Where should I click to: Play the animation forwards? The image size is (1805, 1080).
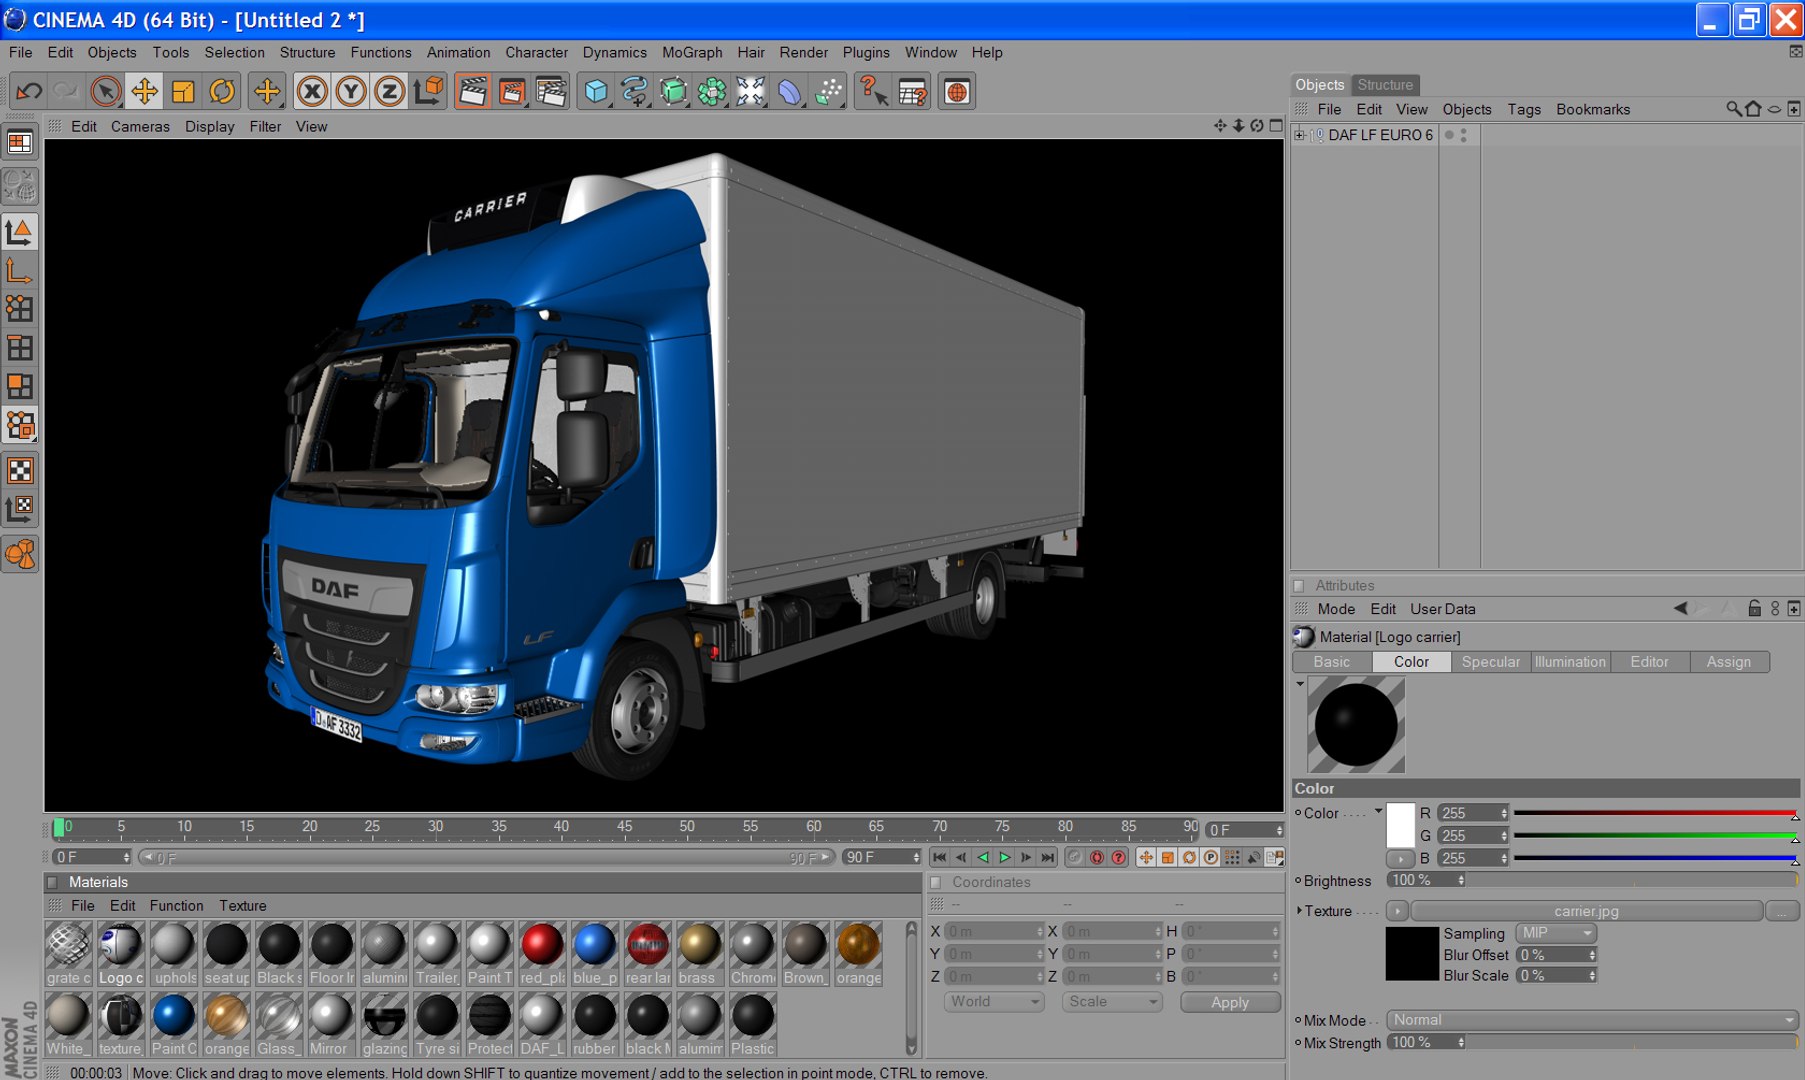[1004, 857]
